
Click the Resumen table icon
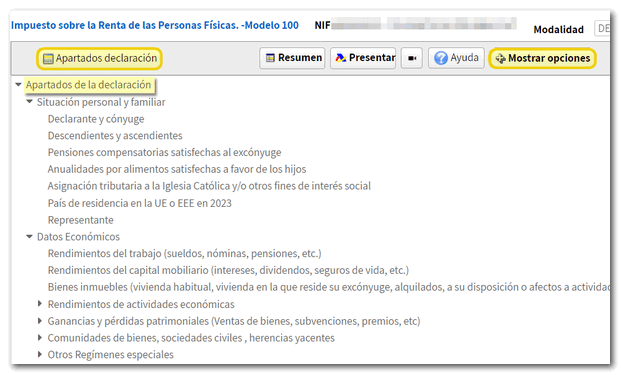click(270, 58)
